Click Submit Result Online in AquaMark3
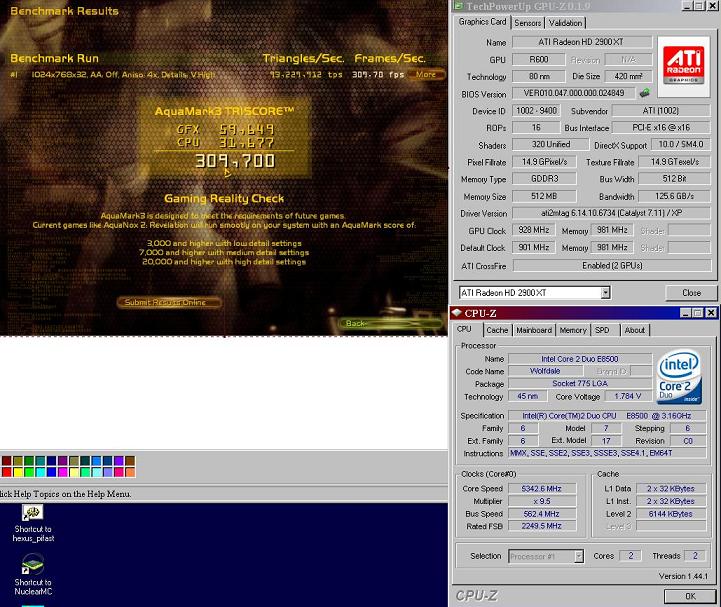This screenshot has width=721, height=607. (x=169, y=302)
